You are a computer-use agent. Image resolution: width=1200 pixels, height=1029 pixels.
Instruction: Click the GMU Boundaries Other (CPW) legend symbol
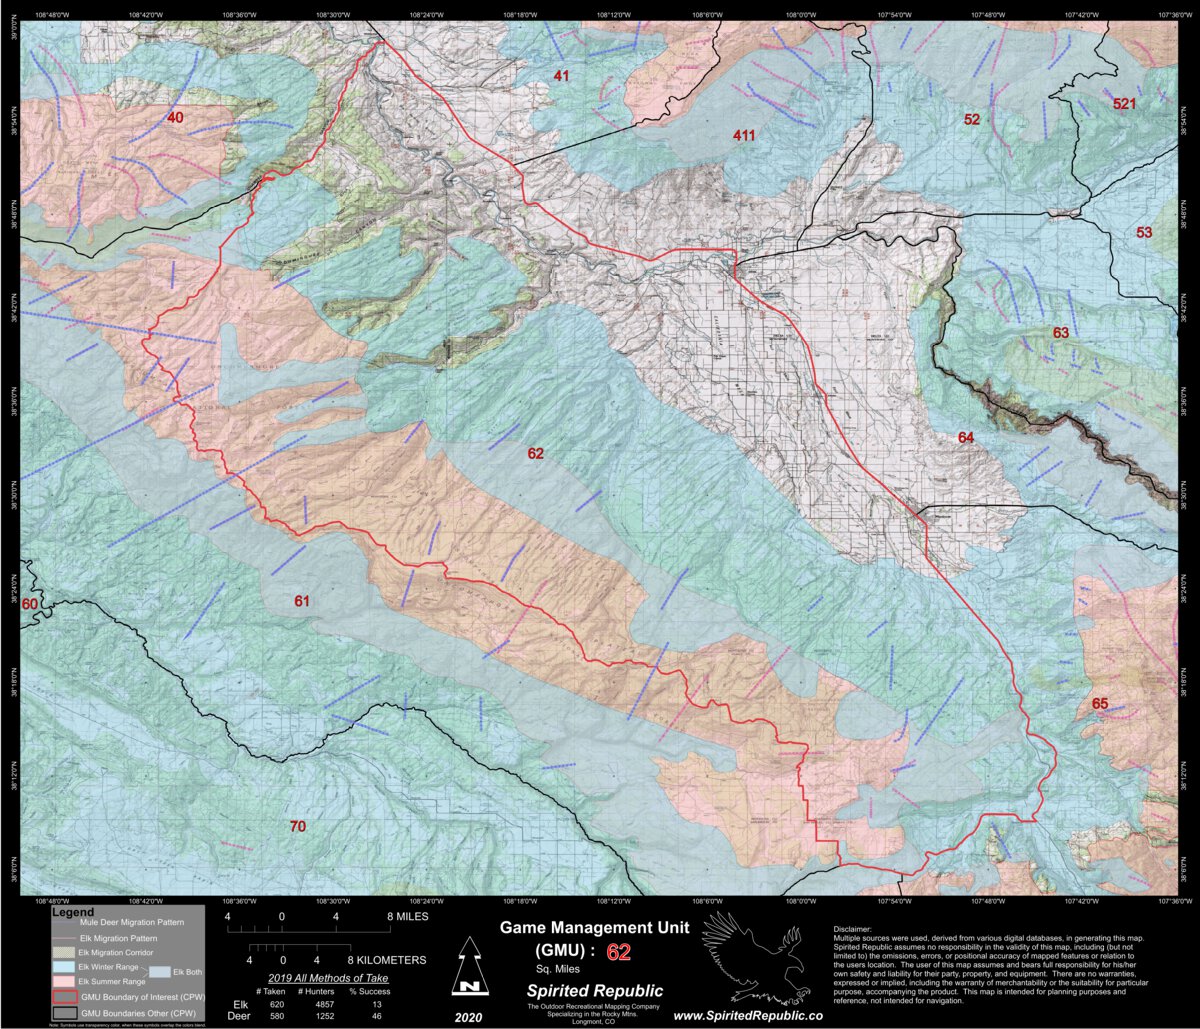point(64,1014)
